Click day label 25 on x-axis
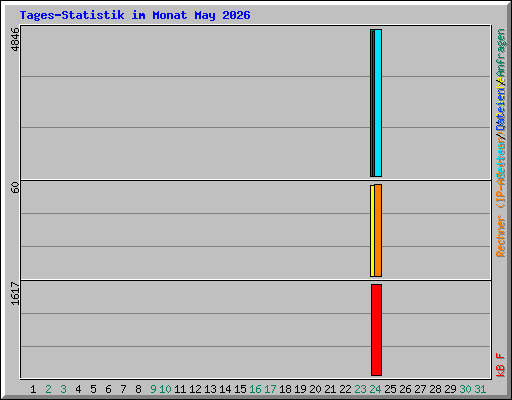The width and height of the screenshot is (512, 400). tap(390, 389)
